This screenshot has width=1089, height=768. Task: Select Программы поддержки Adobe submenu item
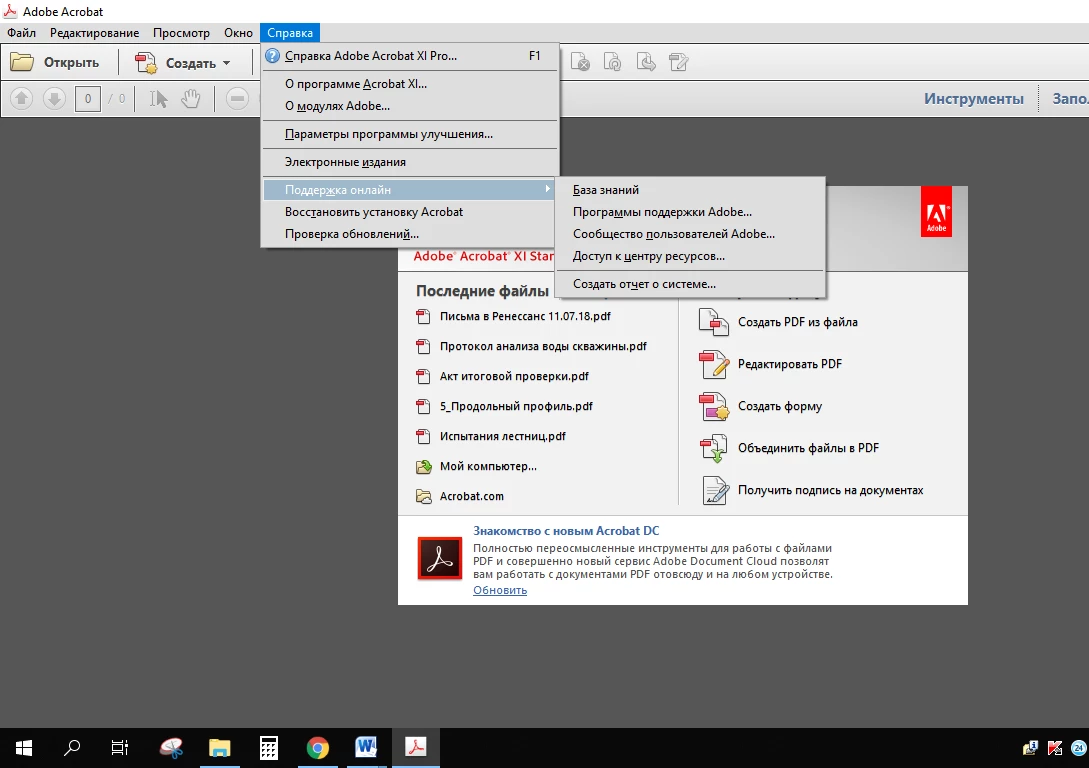[690, 212]
